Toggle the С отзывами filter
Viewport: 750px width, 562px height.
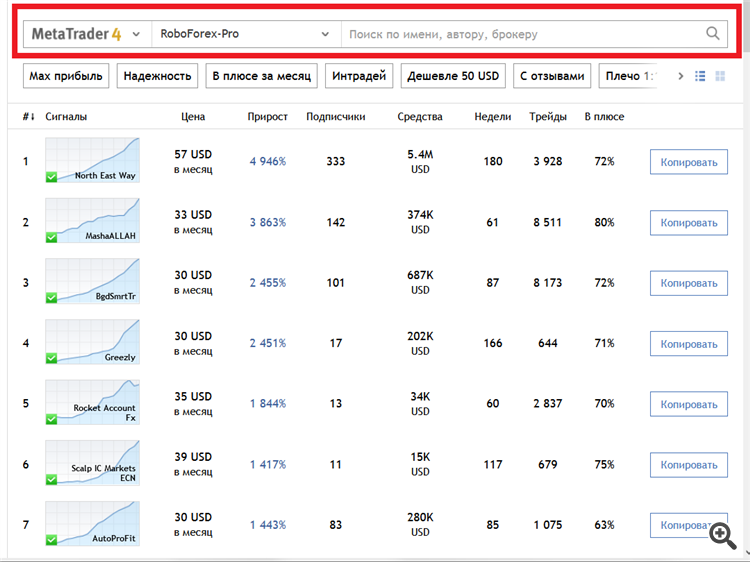[550, 76]
